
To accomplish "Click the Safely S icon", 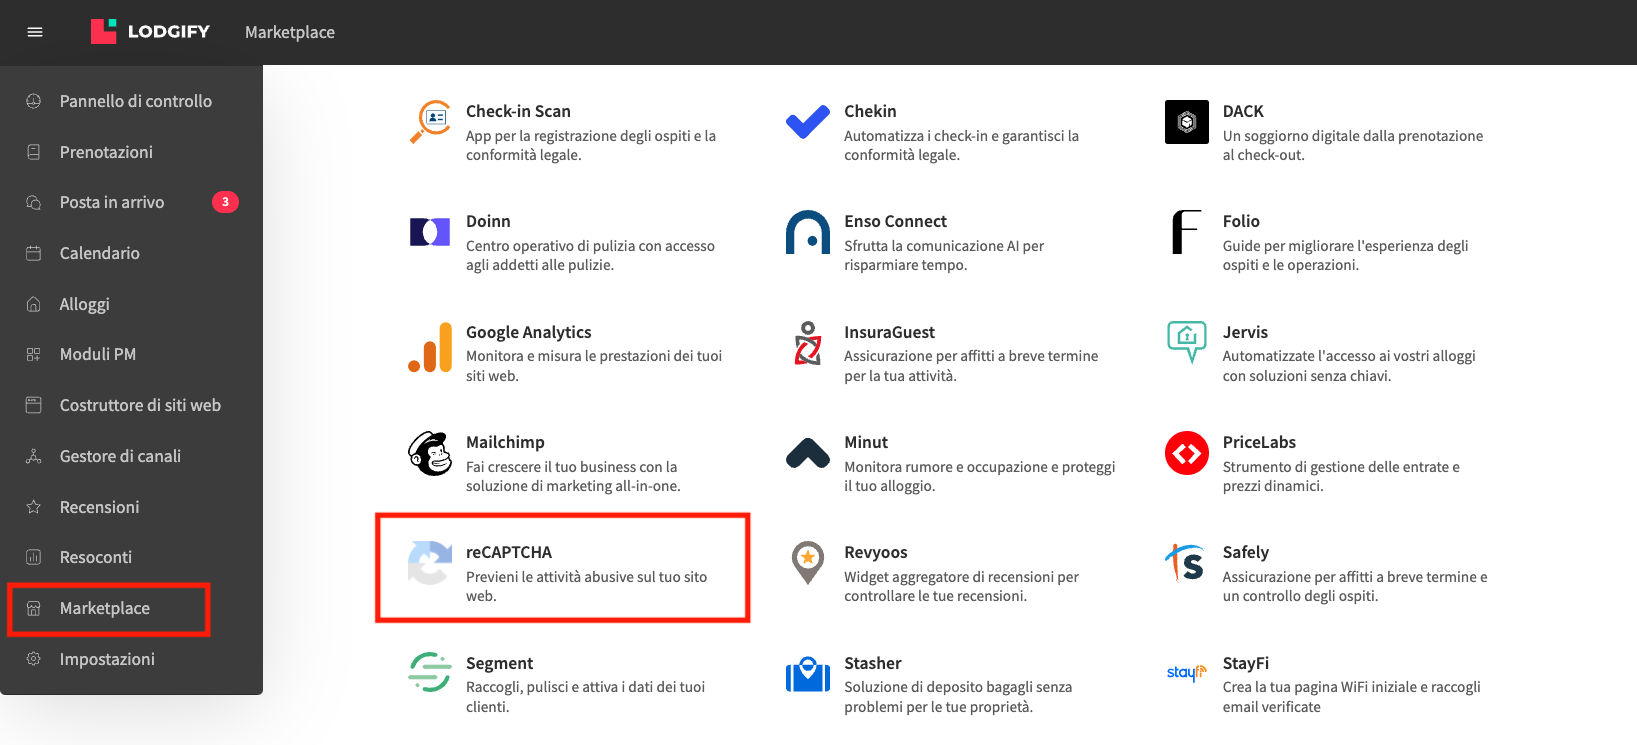I will (1187, 563).
